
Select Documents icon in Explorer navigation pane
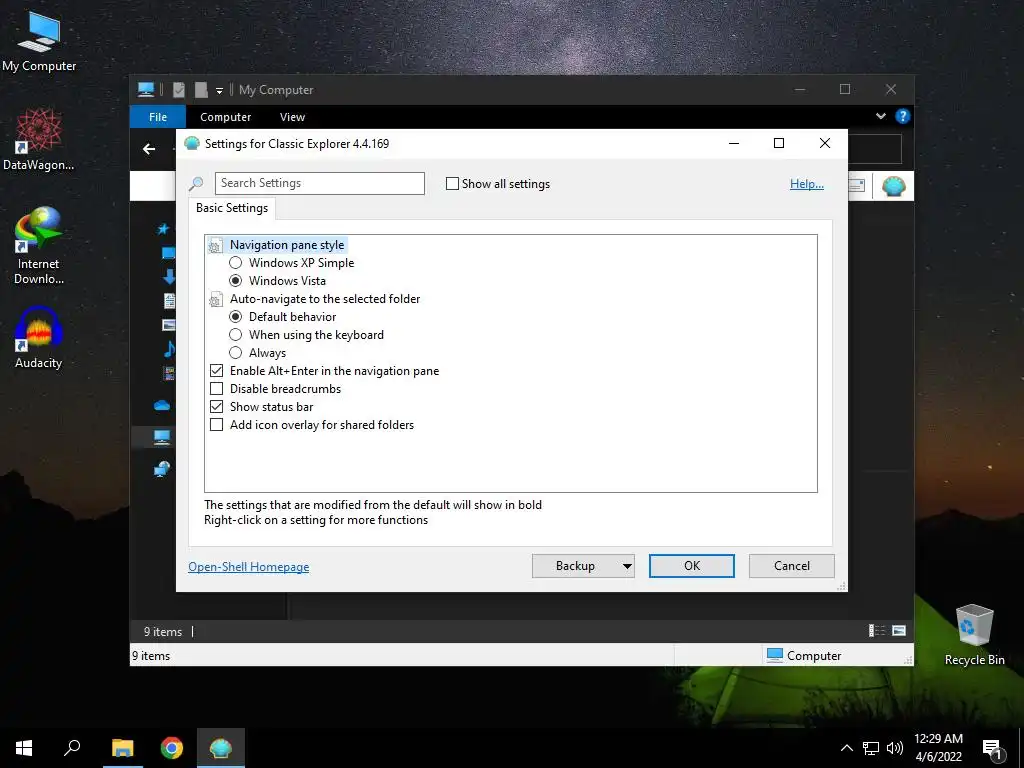(x=169, y=300)
